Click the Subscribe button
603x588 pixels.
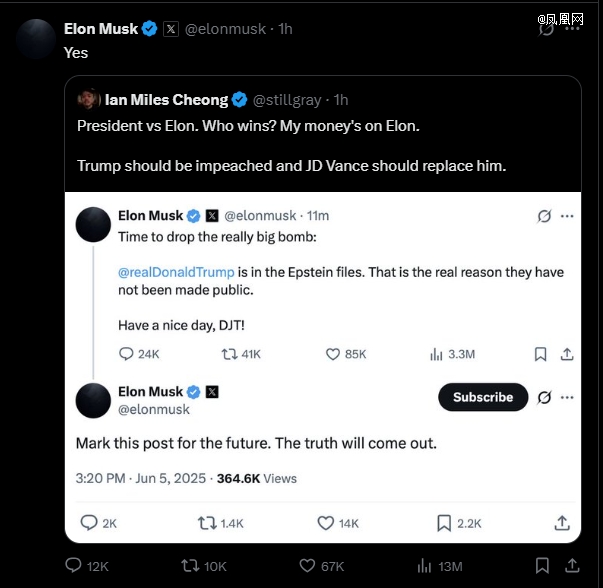482,397
